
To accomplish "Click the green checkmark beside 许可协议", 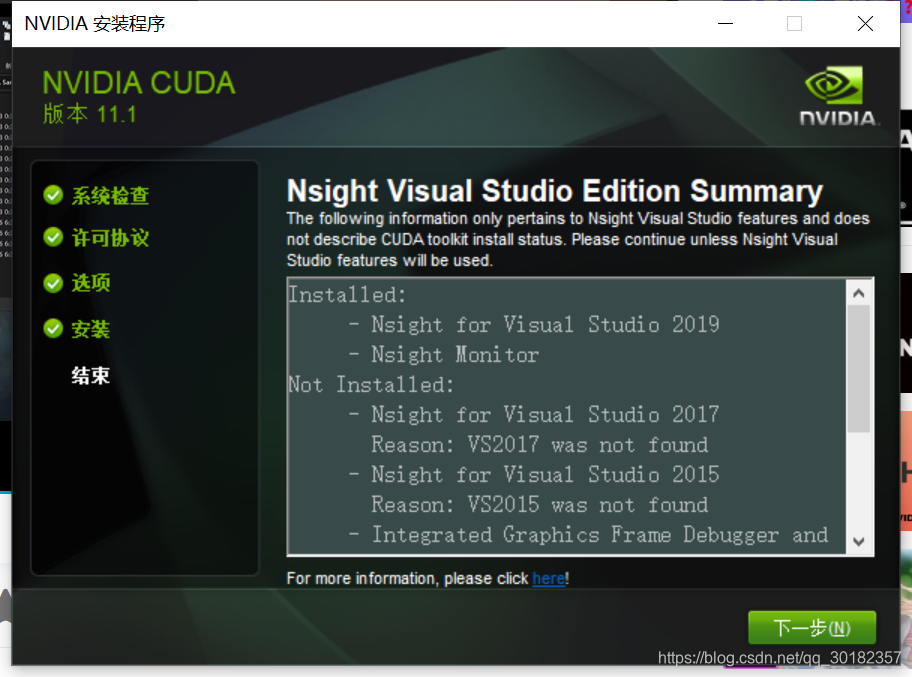I will pos(53,239).
